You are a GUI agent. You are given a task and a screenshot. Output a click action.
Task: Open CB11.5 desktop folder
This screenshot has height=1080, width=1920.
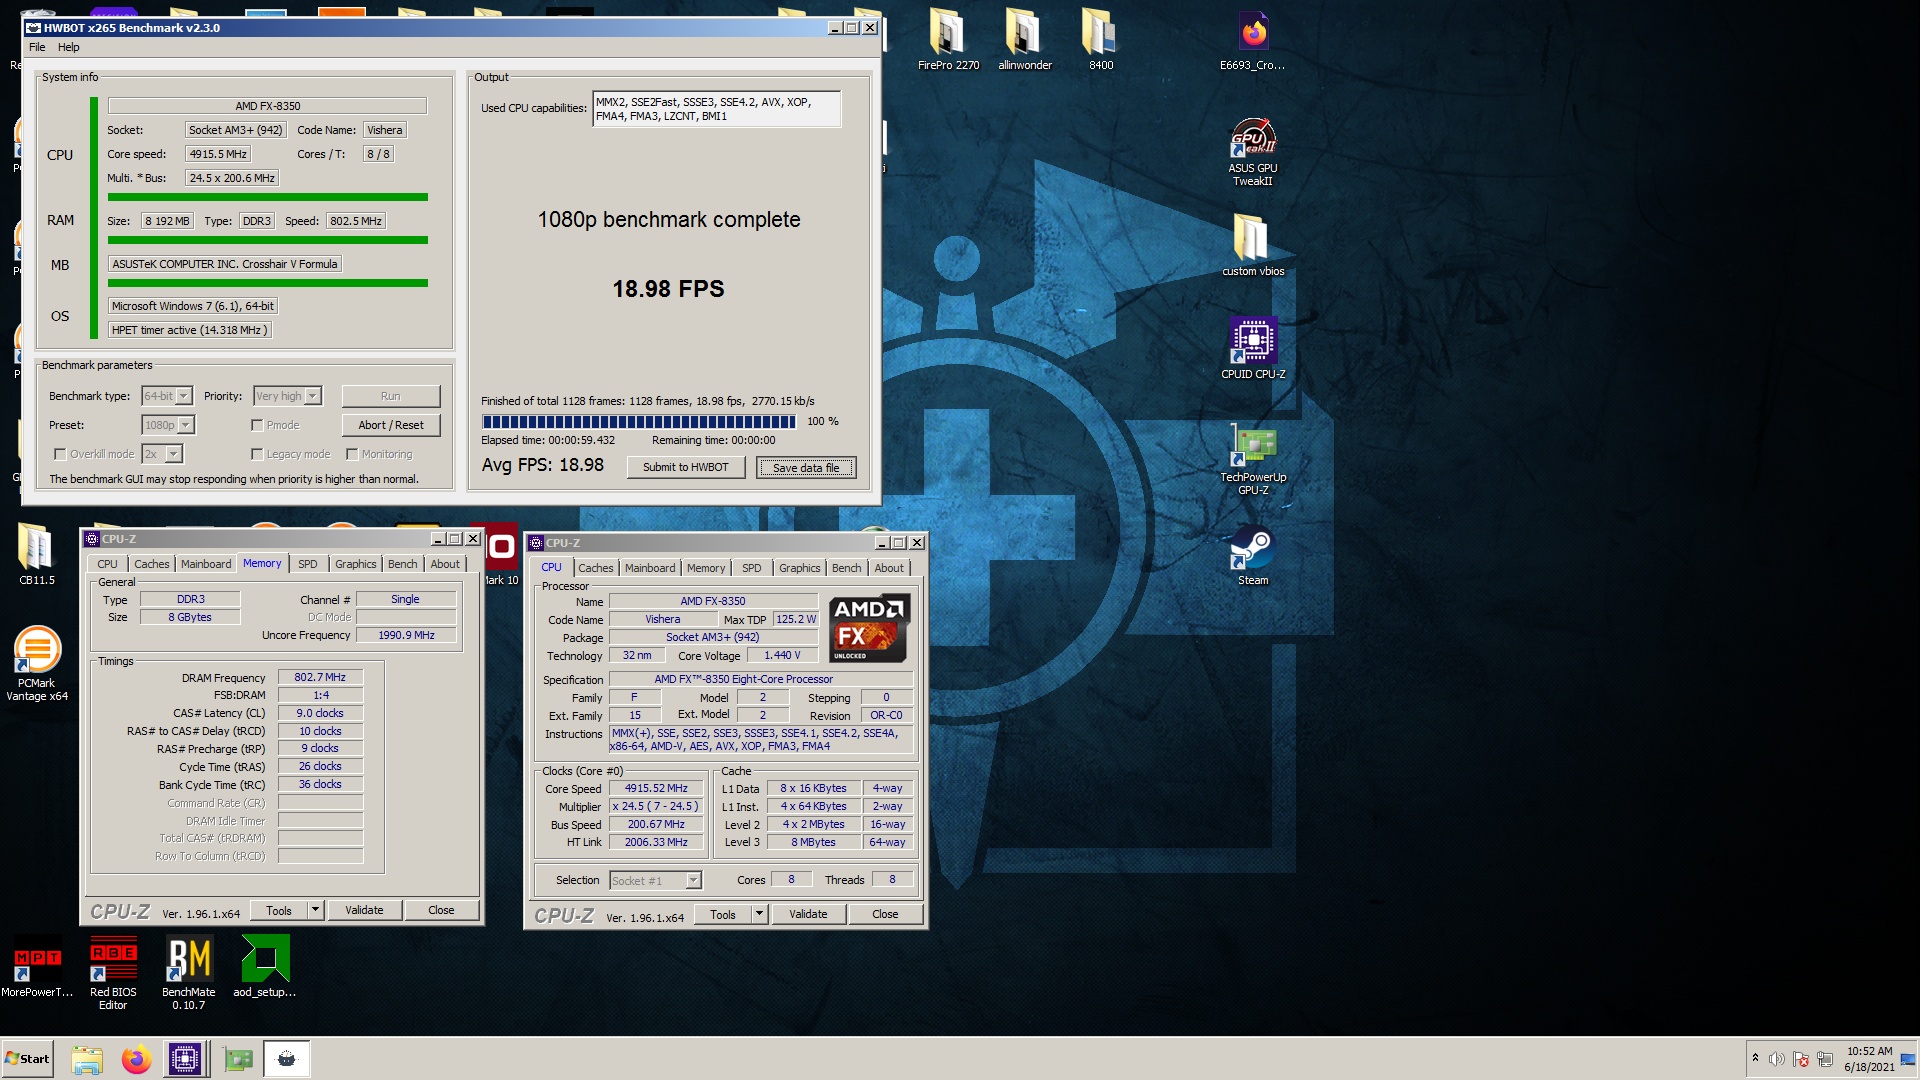click(x=37, y=554)
